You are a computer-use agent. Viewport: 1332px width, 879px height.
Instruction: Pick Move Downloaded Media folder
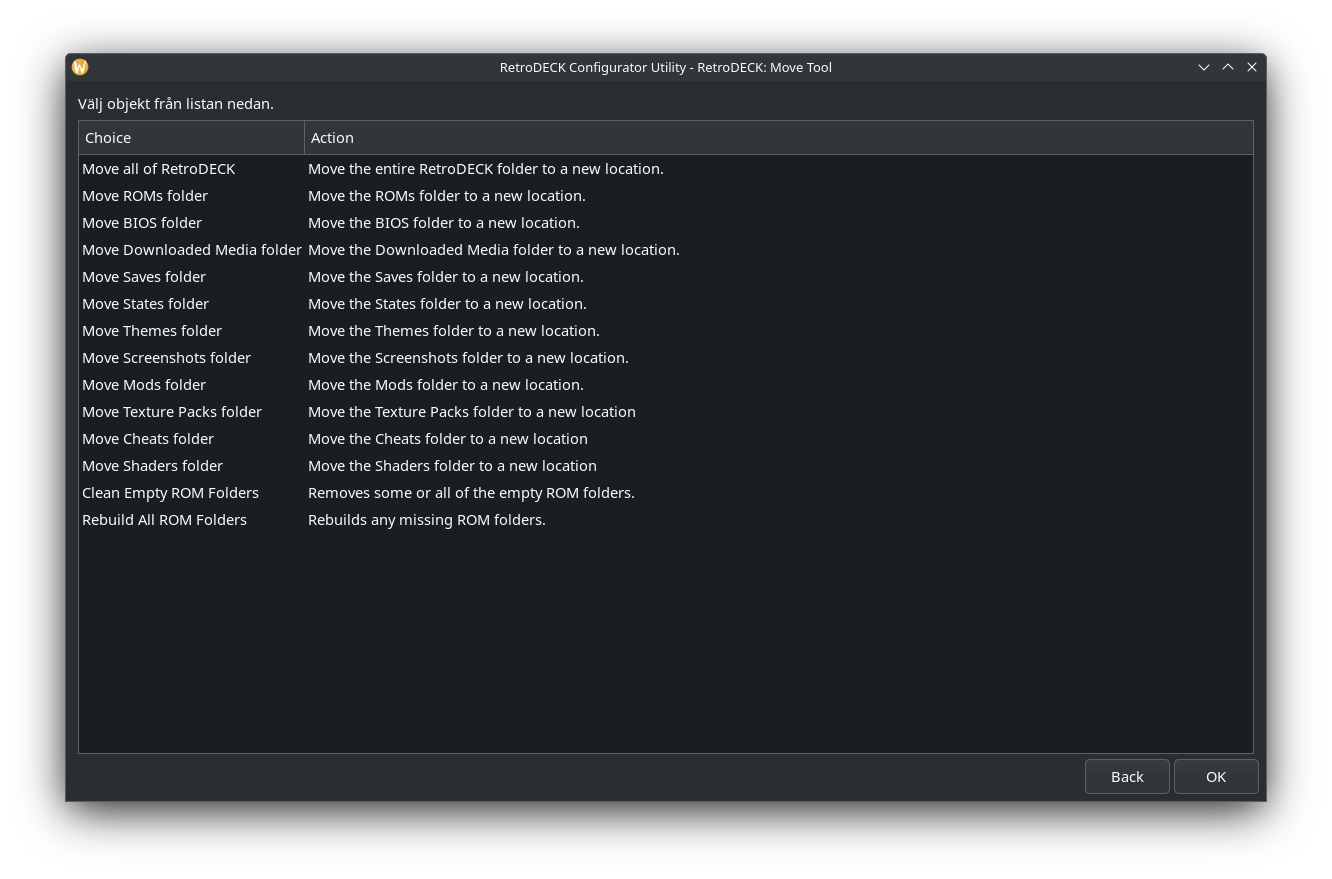coord(191,250)
